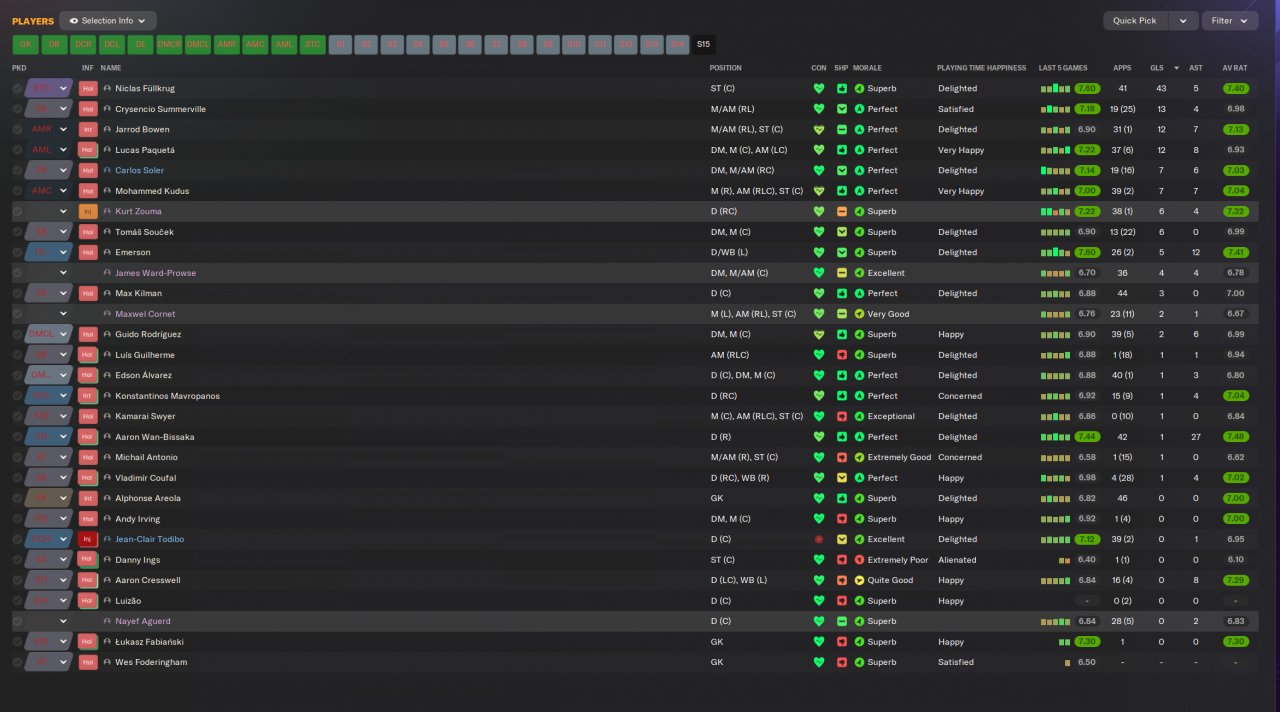Click Niclas Füllkrug's condition heart icon
The image size is (1280, 712).
pos(819,88)
